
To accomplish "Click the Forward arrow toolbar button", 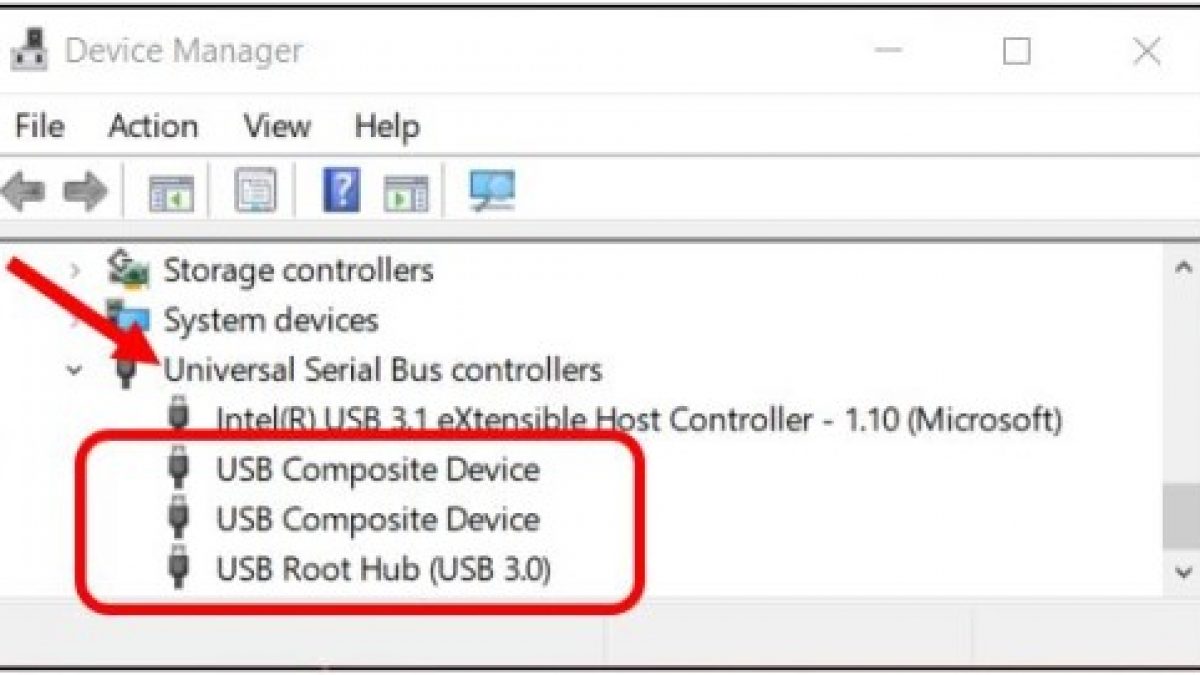I will pyautogui.click(x=85, y=190).
